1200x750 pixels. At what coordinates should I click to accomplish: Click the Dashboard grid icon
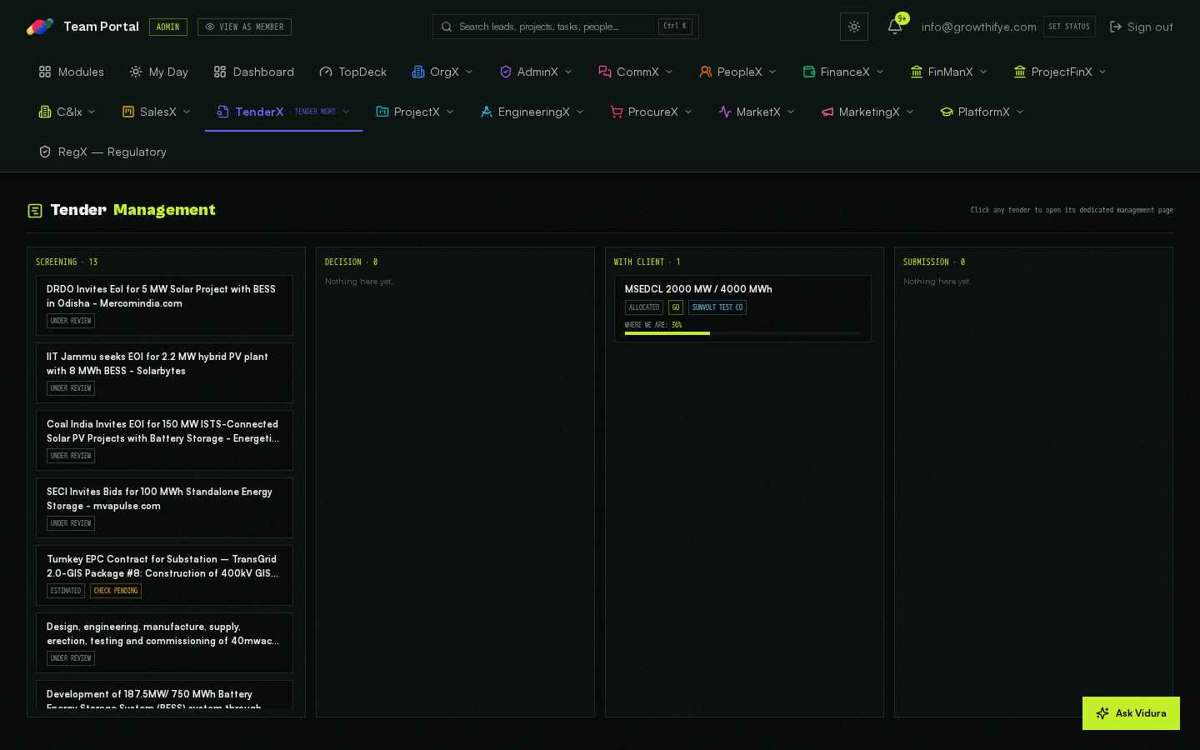click(x=220, y=72)
